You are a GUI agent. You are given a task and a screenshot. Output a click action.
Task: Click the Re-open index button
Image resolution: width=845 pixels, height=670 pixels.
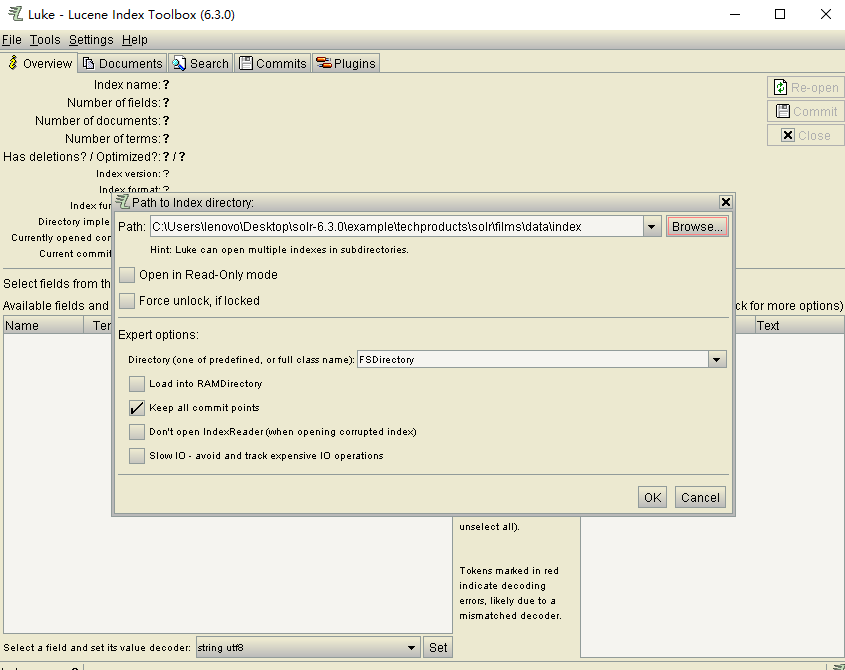tap(806, 87)
